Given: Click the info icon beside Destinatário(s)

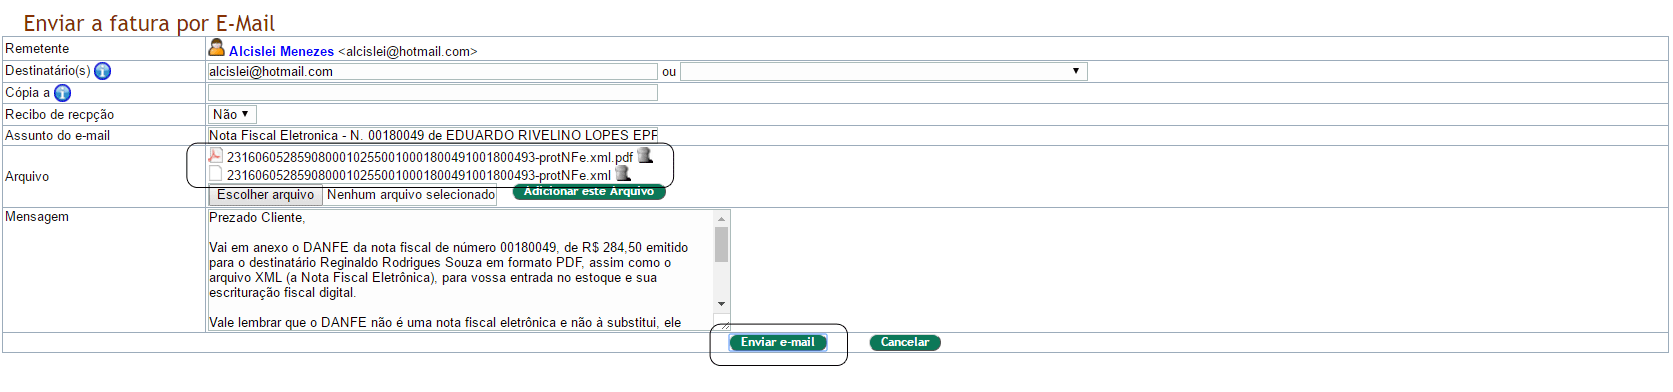Looking at the screenshot, I should pos(102,71).
